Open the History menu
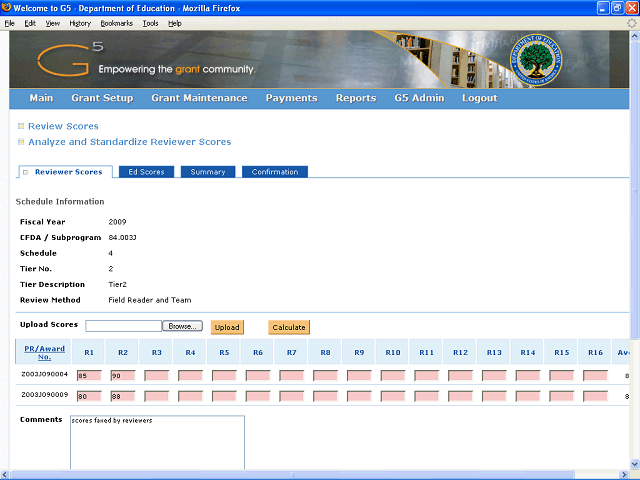This screenshot has height=480, width=640. pyautogui.click(x=80, y=23)
